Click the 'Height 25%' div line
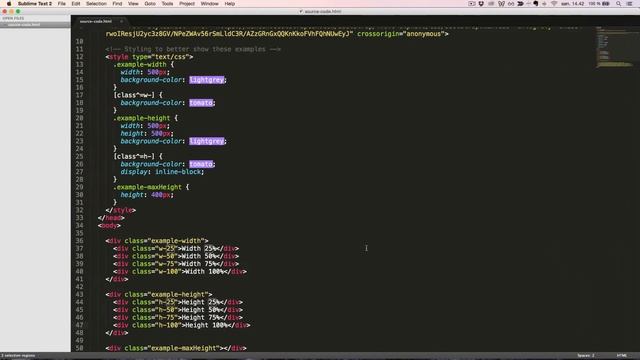 pos(178,302)
